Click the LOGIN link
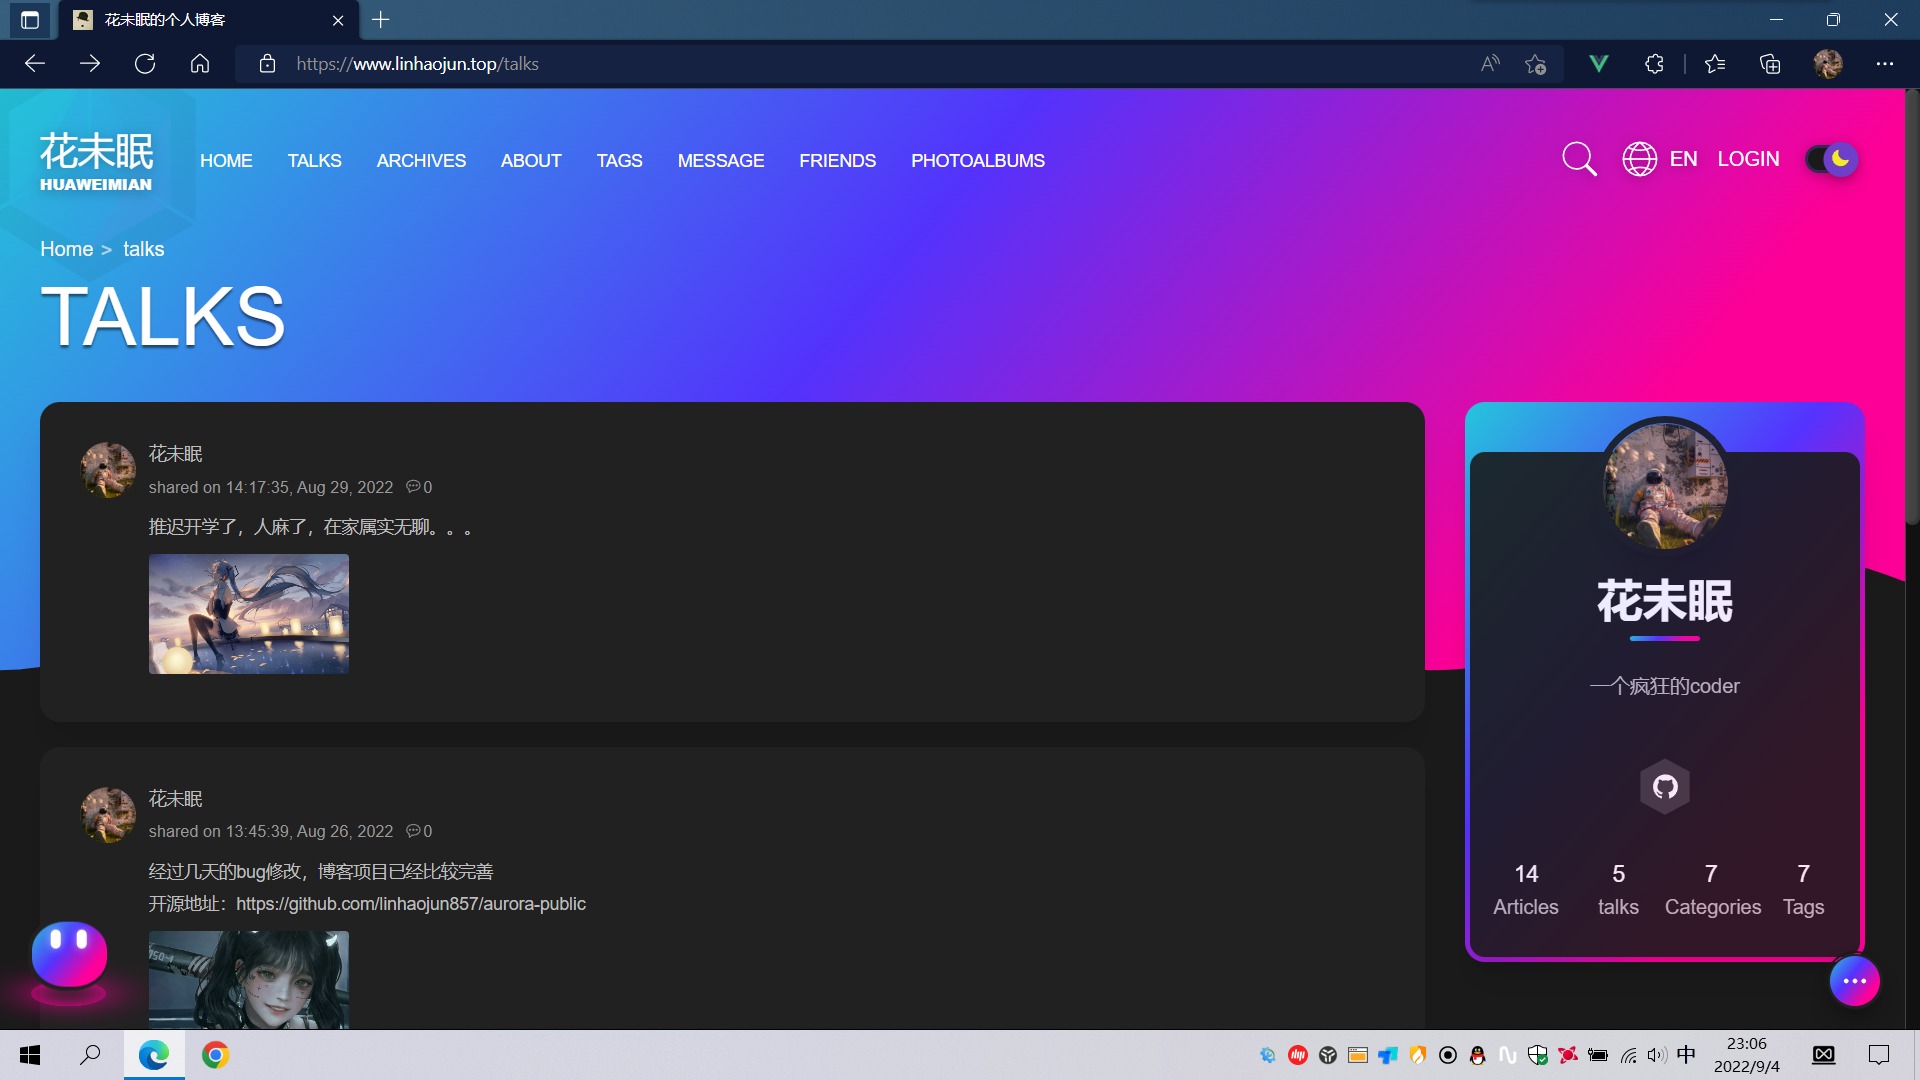 click(x=1748, y=159)
